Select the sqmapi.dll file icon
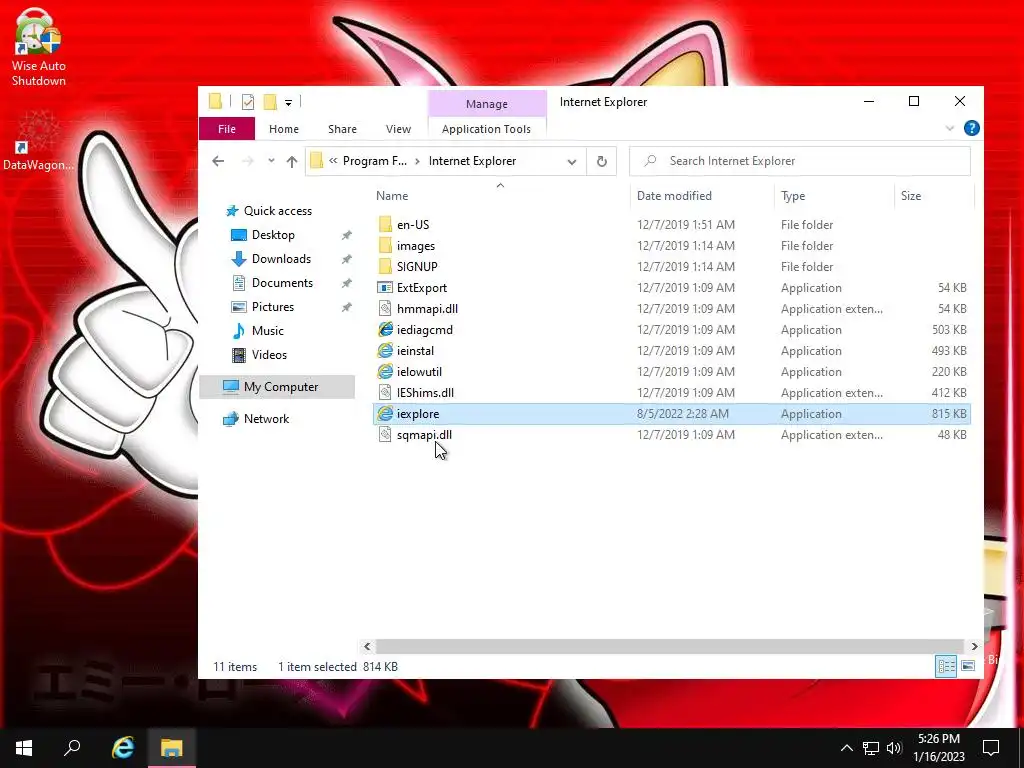Image resolution: width=1024 pixels, height=768 pixels. point(385,434)
